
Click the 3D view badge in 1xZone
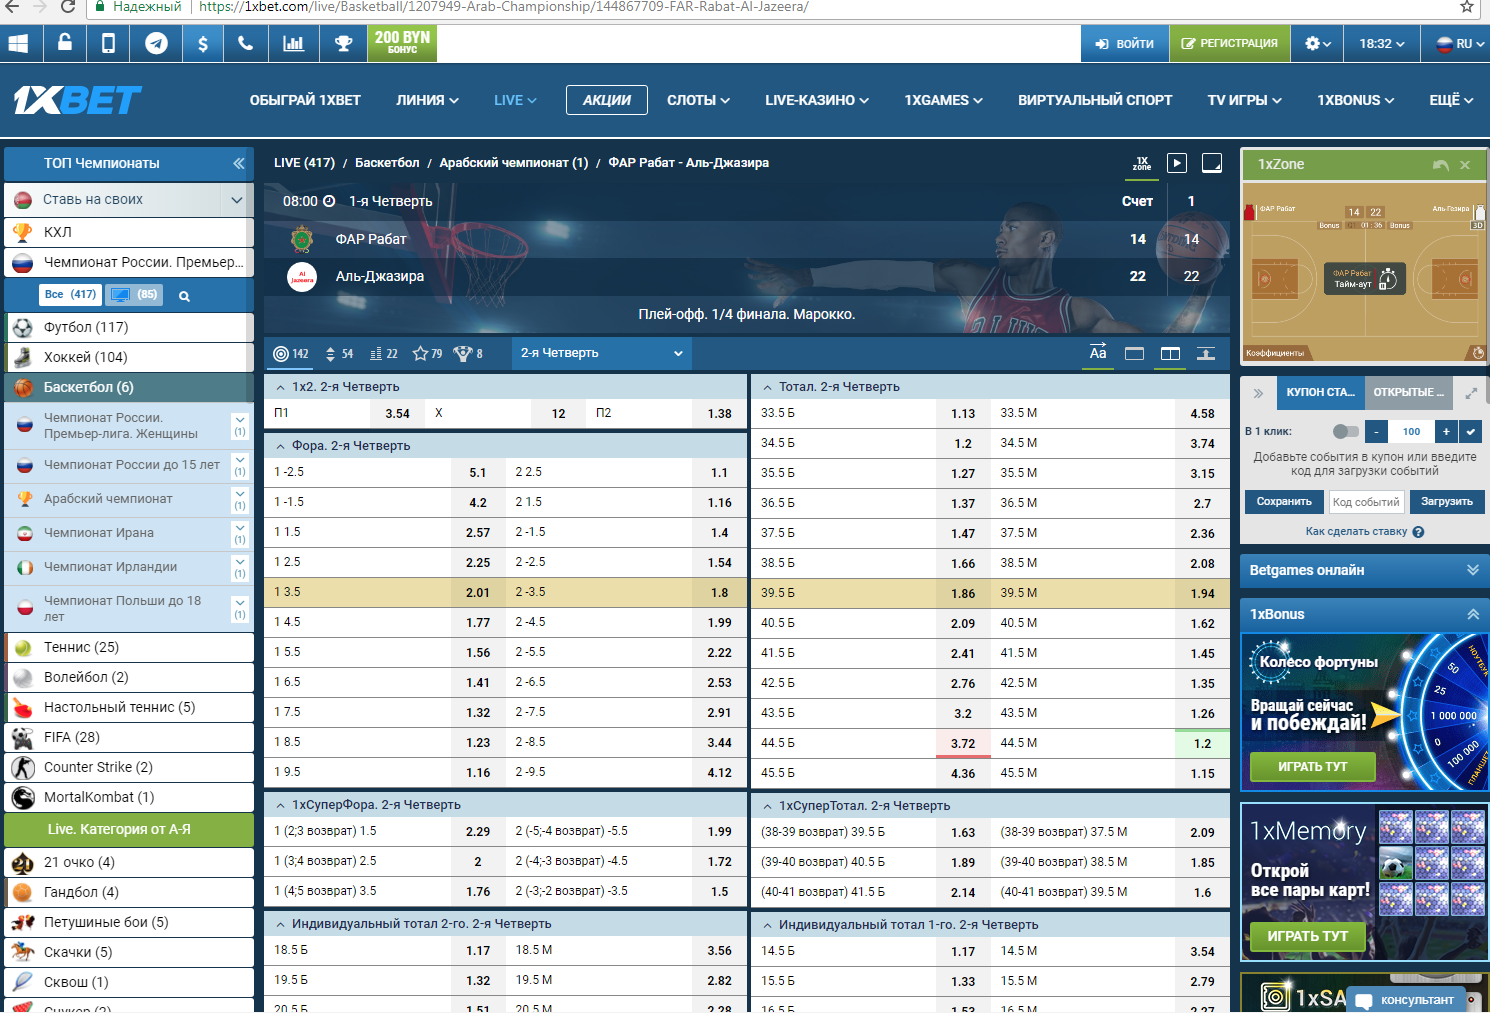(1477, 225)
